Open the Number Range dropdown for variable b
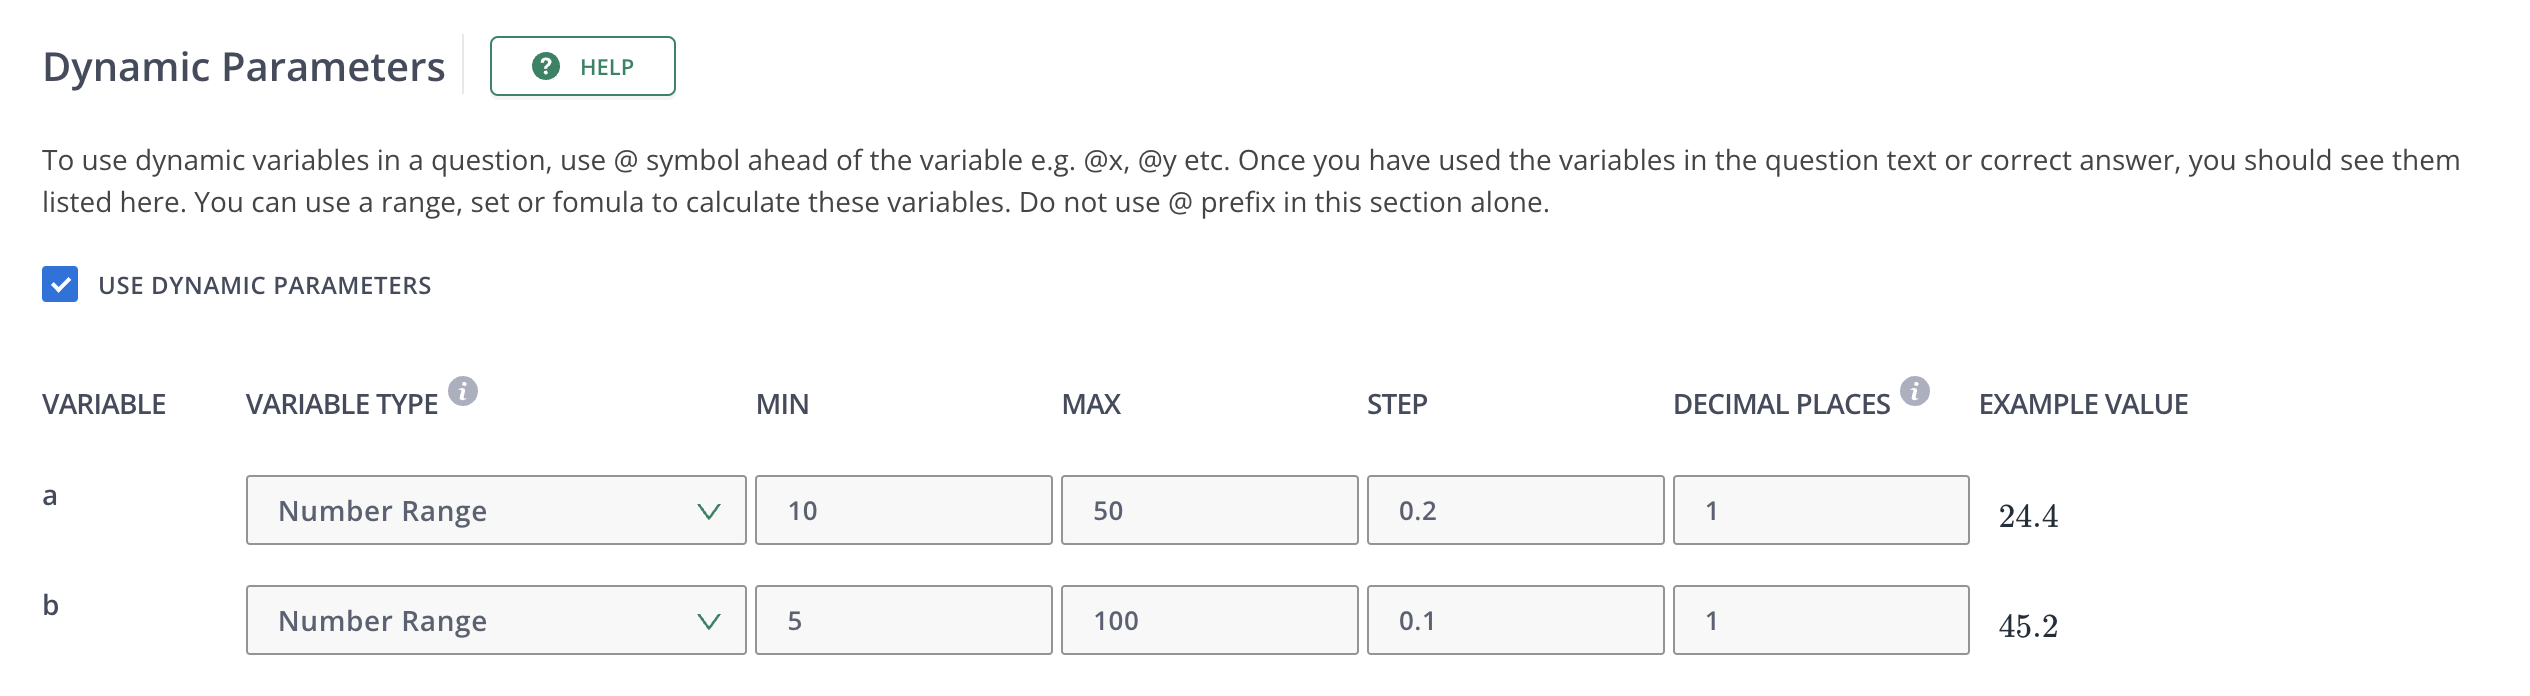 coord(495,621)
